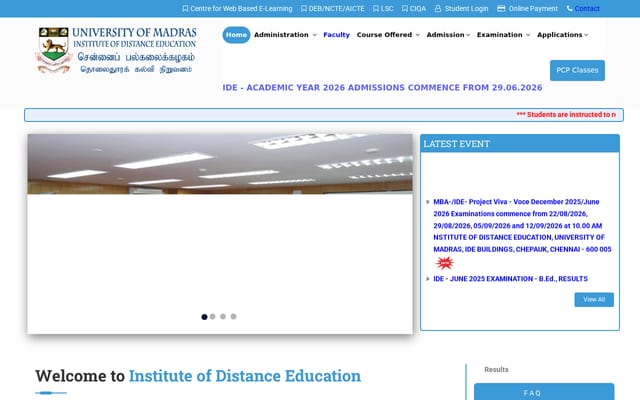The height and width of the screenshot is (400, 640).
Task: Click the LATEST EVENT panel header
Action: [520, 144]
